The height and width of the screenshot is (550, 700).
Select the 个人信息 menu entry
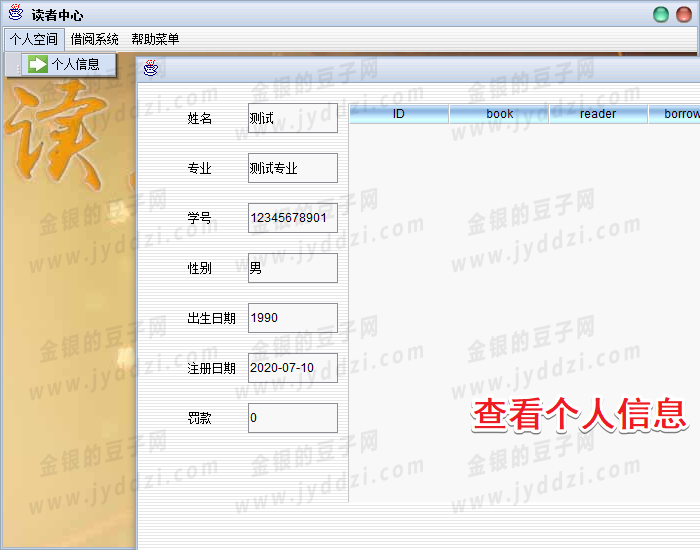click(68, 64)
